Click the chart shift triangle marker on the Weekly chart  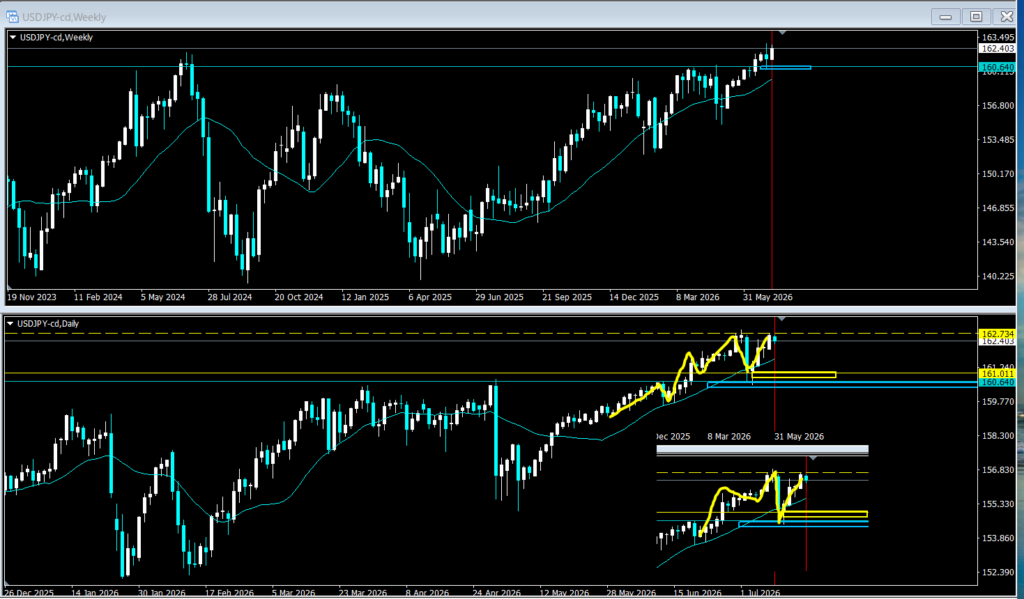coord(782,32)
